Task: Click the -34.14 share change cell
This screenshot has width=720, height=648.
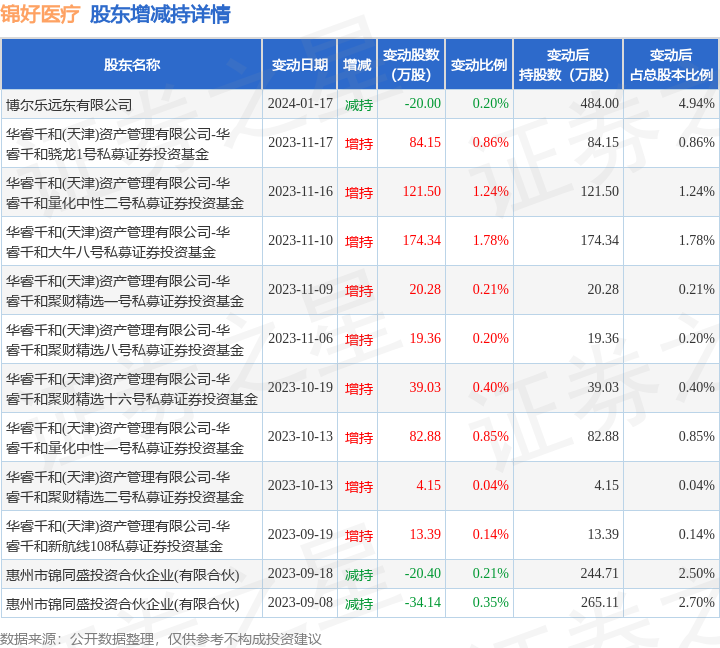Action: (x=422, y=604)
